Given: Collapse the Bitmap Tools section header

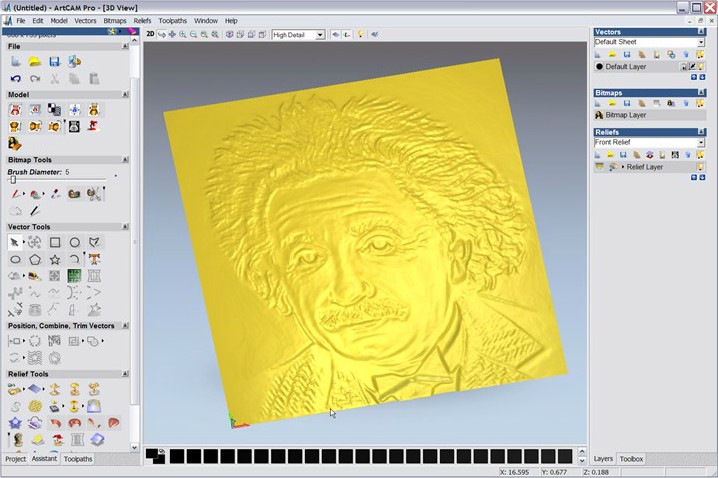Looking at the screenshot, I should coord(125,160).
